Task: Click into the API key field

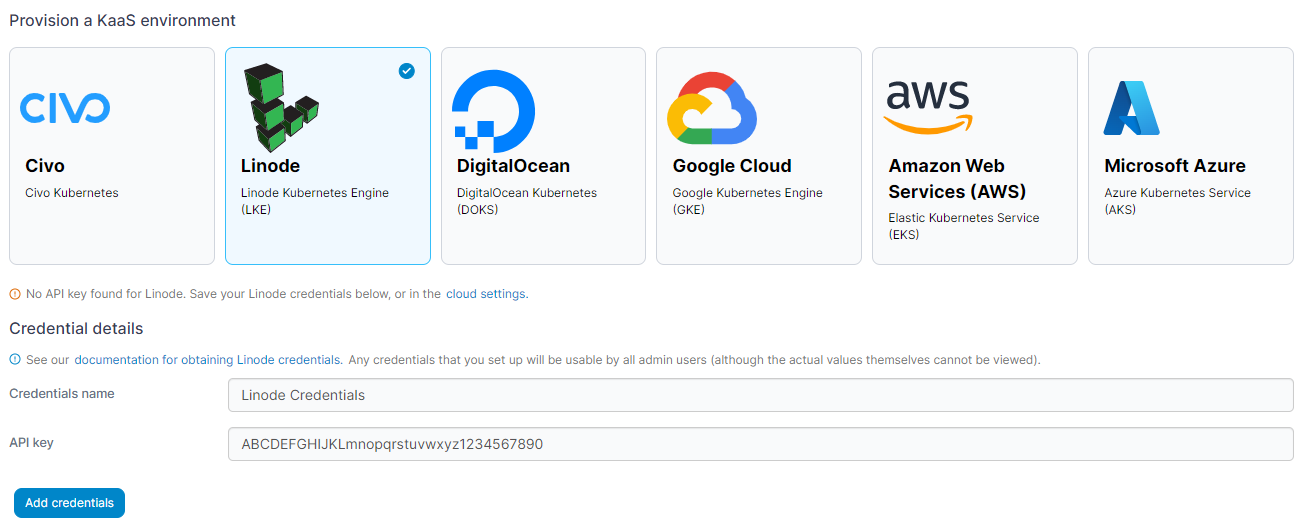Action: (761, 444)
